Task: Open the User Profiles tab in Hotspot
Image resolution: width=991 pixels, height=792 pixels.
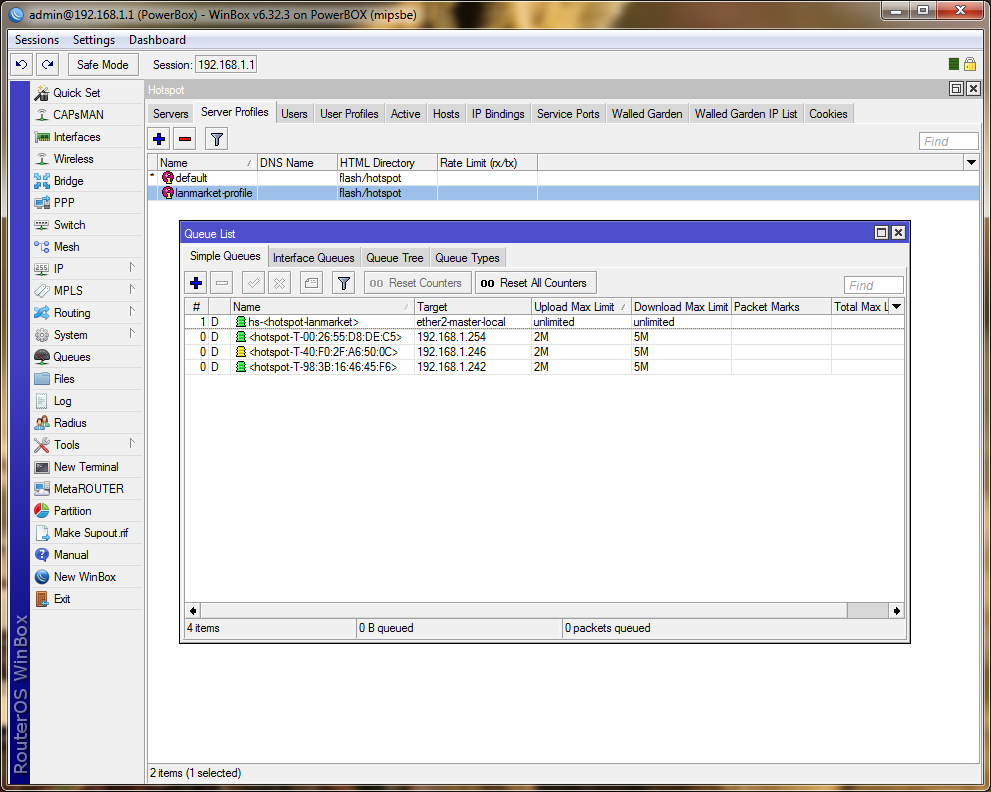Action: (349, 114)
